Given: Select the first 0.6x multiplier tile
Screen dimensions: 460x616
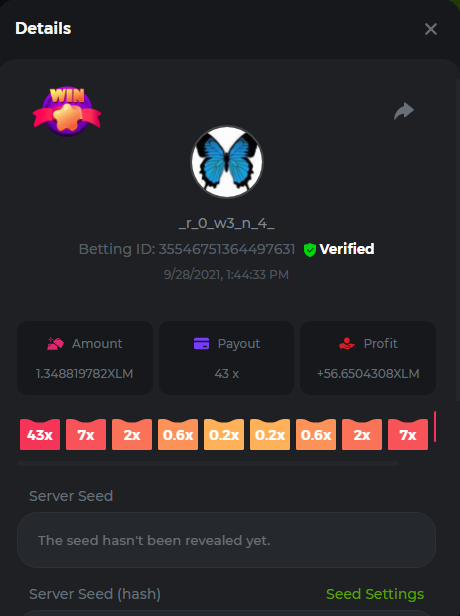Looking at the screenshot, I should click(x=178, y=434).
